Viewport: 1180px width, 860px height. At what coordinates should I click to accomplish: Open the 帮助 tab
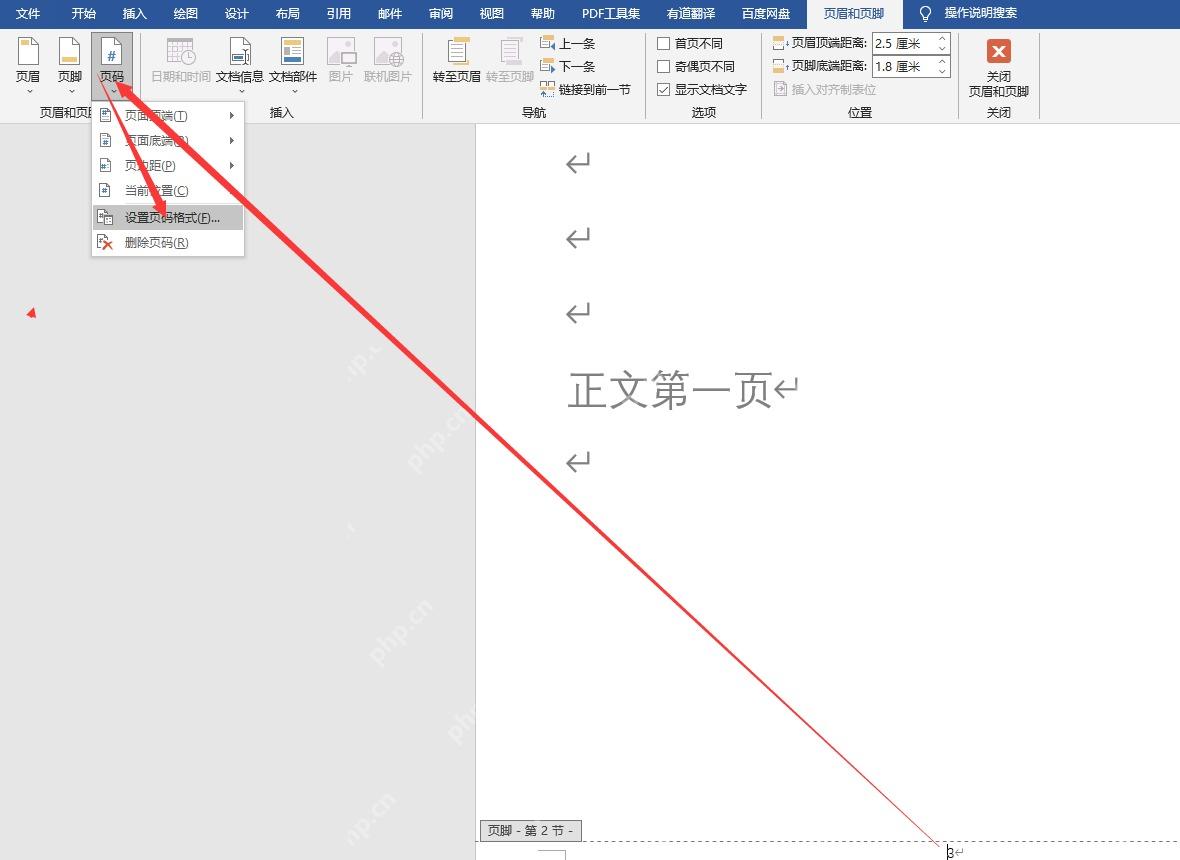[543, 14]
